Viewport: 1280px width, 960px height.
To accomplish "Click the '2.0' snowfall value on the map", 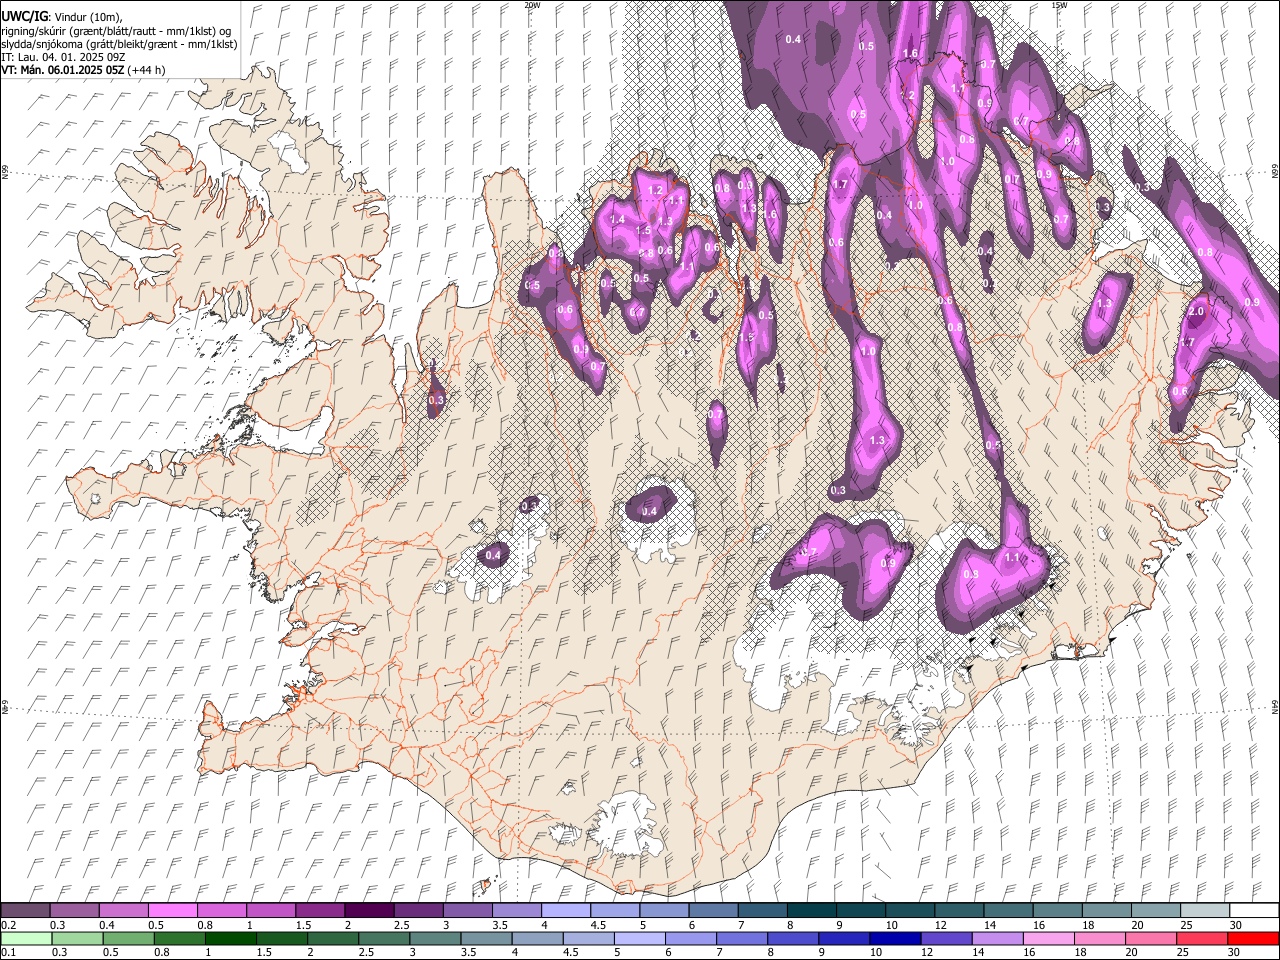I will pyautogui.click(x=1197, y=311).
